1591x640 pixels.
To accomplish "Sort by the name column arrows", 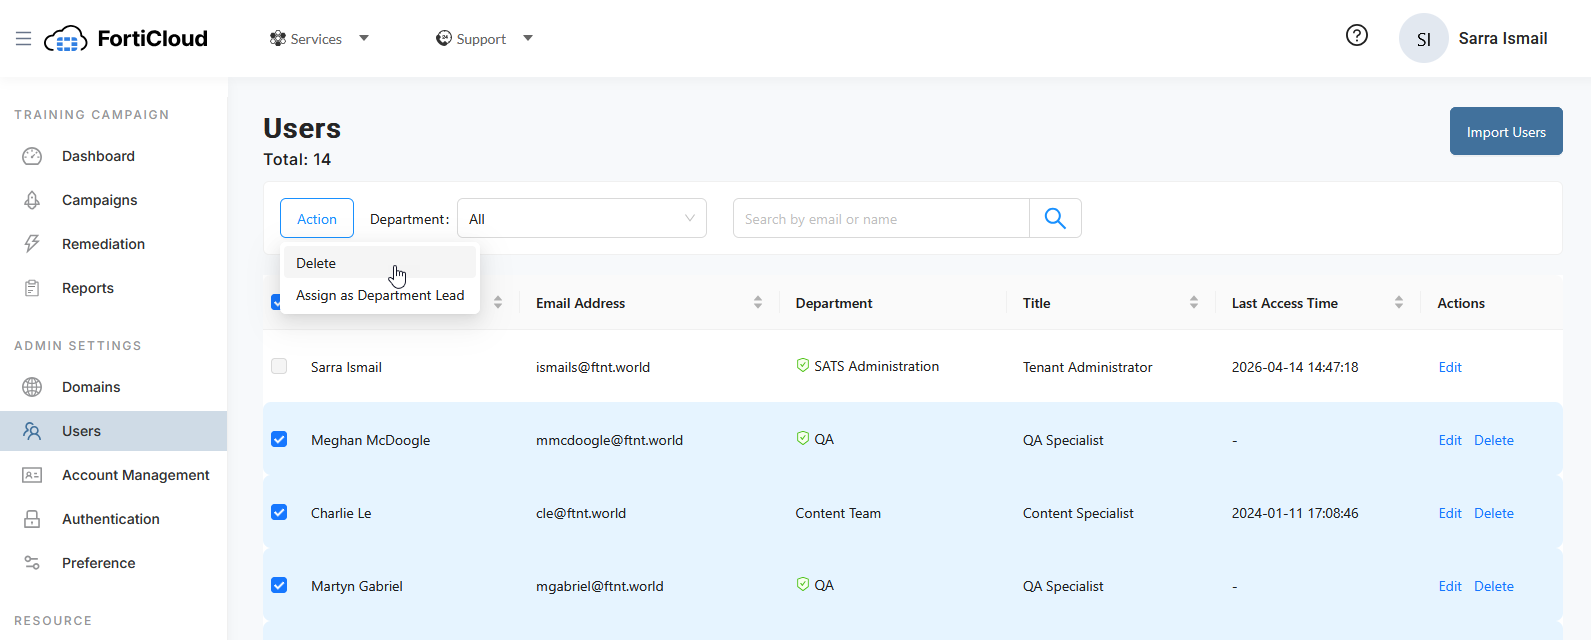I will [498, 302].
